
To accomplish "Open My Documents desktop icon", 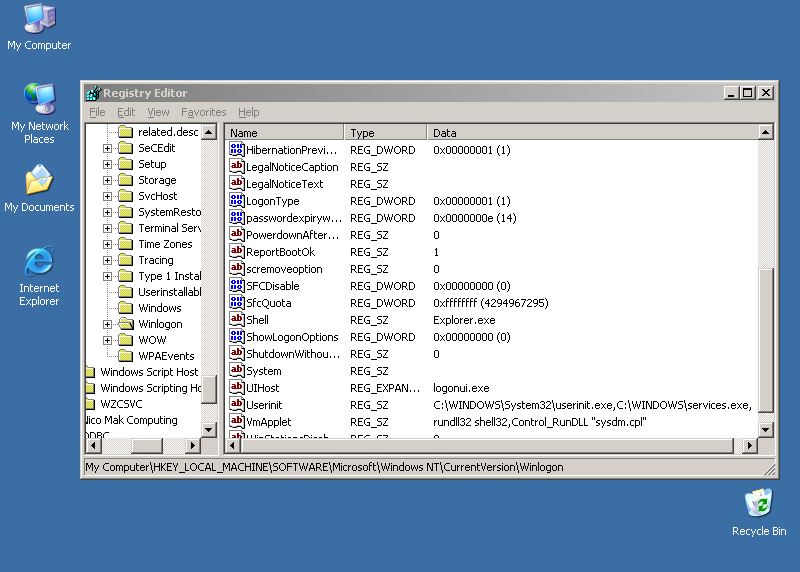I will [x=39, y=188].
